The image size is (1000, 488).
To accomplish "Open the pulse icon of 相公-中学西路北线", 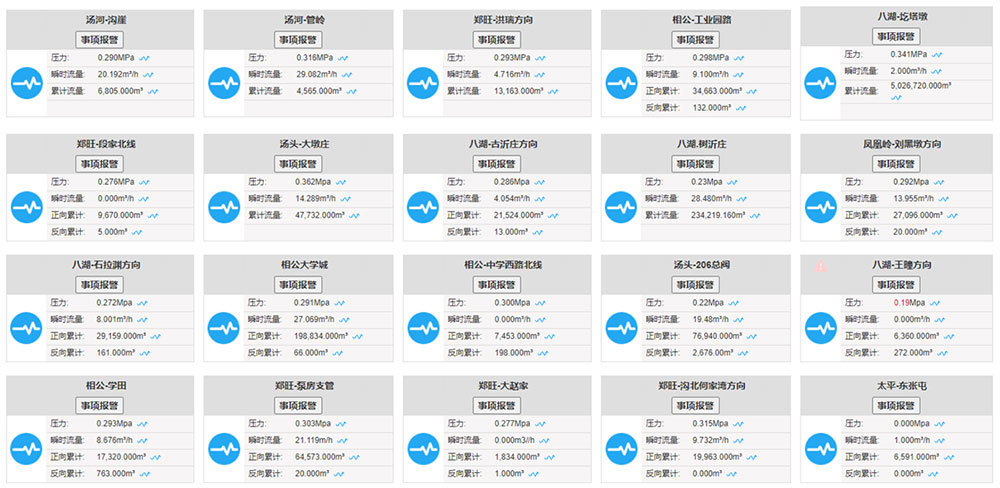I will pos(423,328).
